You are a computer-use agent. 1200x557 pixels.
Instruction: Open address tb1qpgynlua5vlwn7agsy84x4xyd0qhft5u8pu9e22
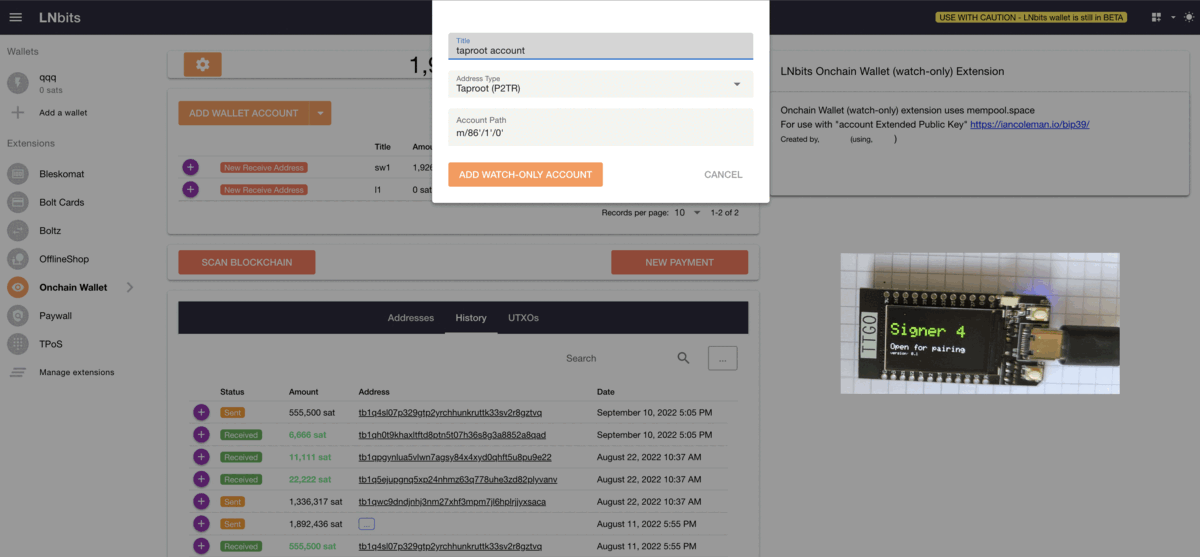(x=455, y=457)
